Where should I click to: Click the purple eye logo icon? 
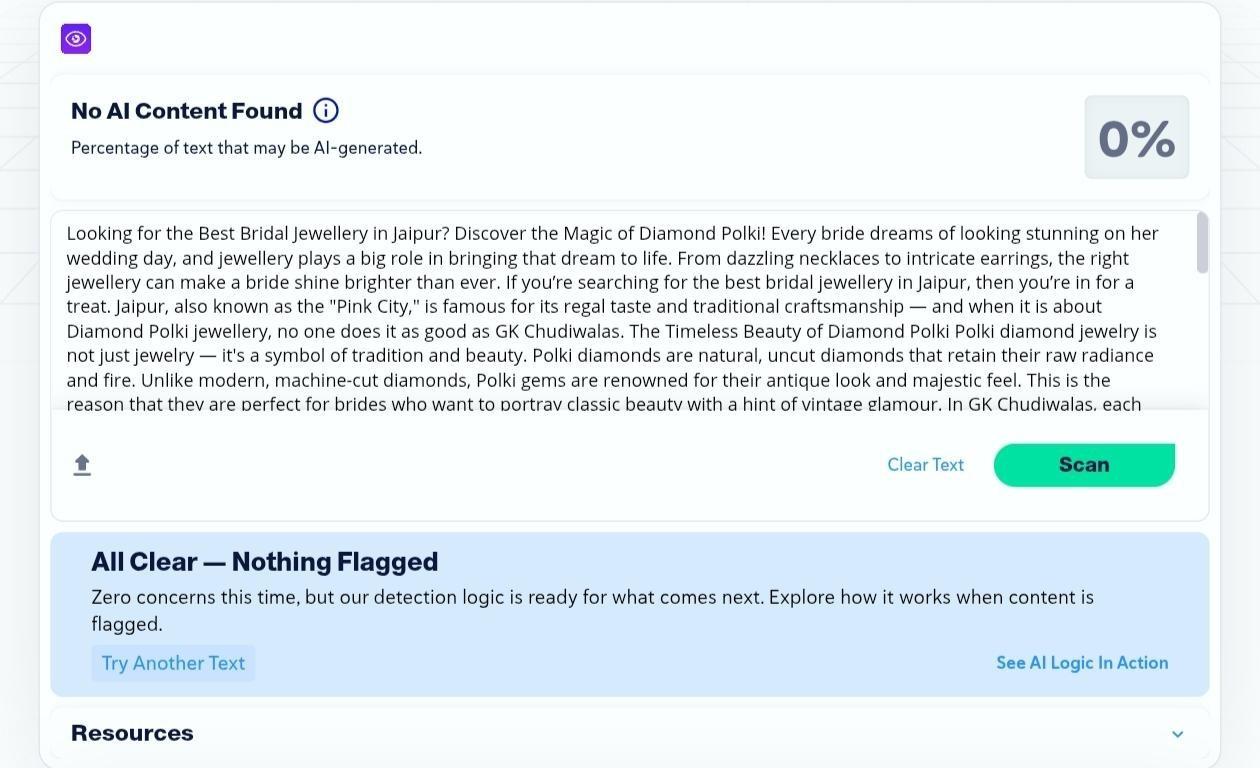tap(76, 39)
